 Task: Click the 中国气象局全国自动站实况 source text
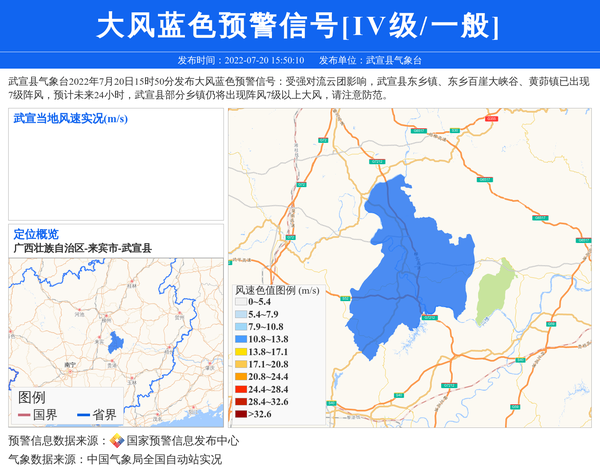[x=154, y=459]
